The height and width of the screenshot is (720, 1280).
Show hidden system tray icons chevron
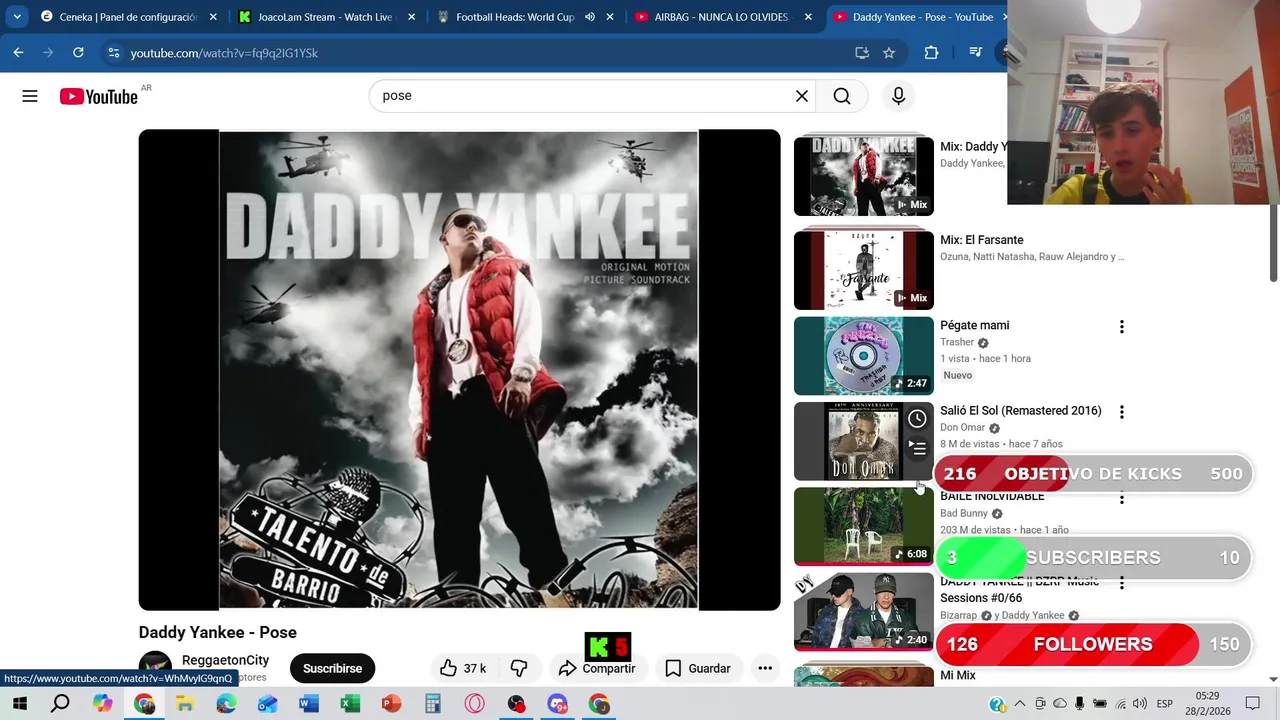tap(1019, 704)
